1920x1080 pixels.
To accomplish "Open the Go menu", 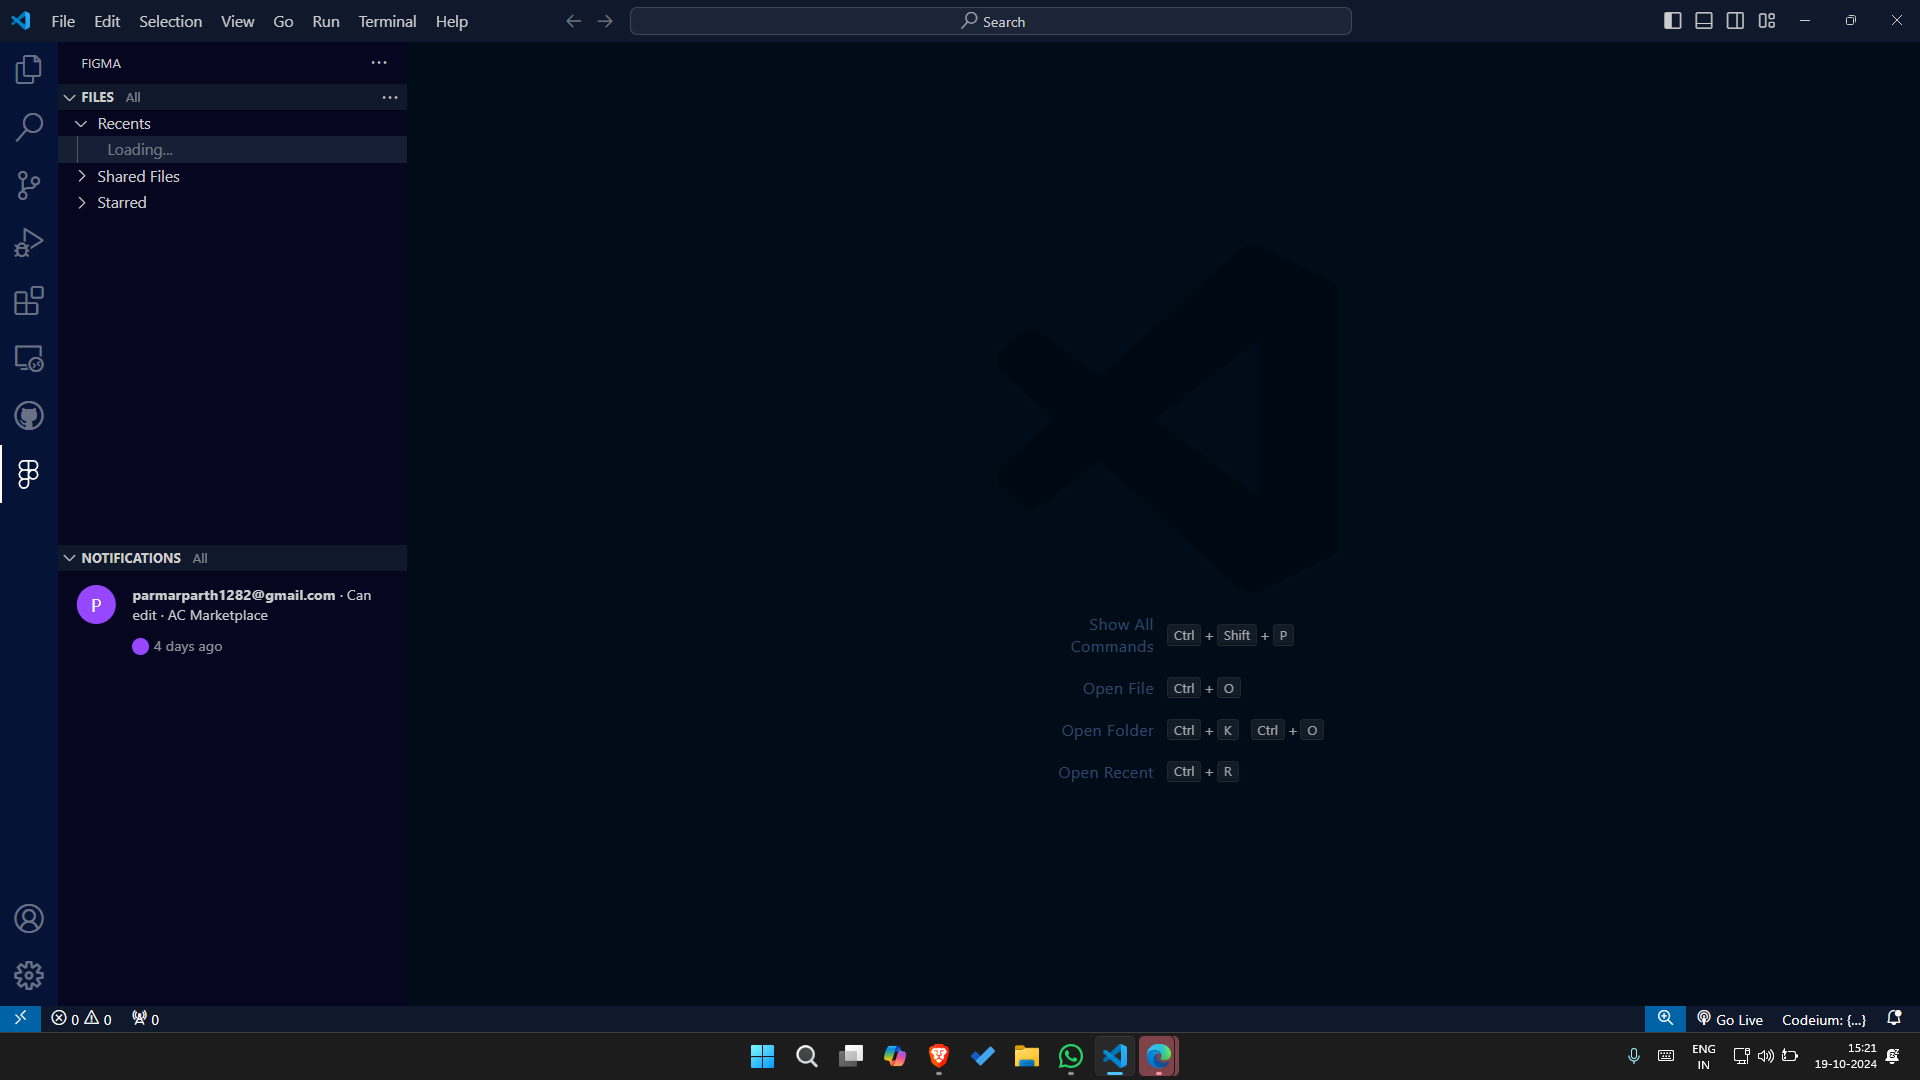I will 283,21.
